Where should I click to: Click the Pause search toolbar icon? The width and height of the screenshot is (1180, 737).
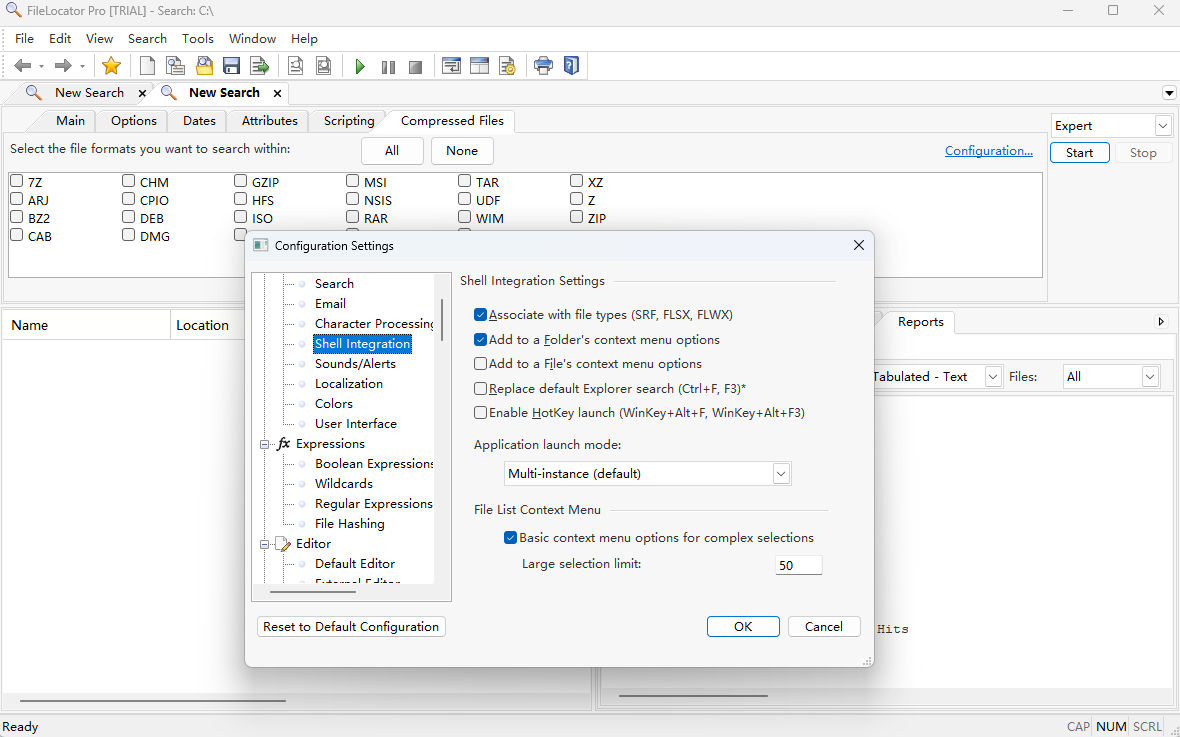tap(388, 67)
